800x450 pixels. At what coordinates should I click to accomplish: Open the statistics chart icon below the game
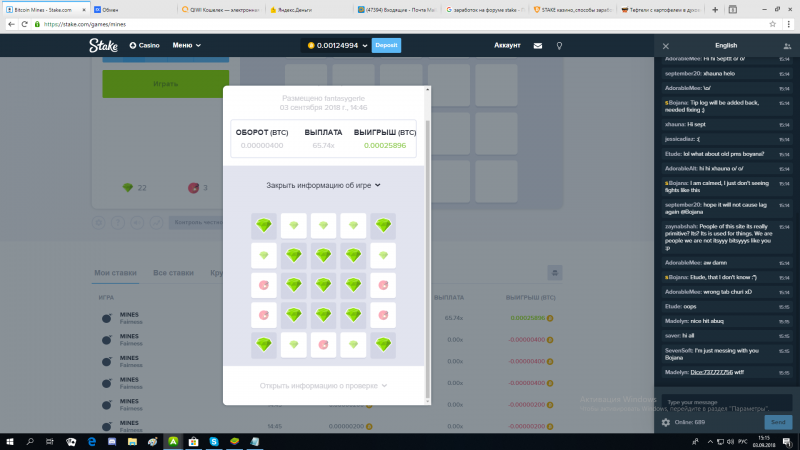coord(156,222)
